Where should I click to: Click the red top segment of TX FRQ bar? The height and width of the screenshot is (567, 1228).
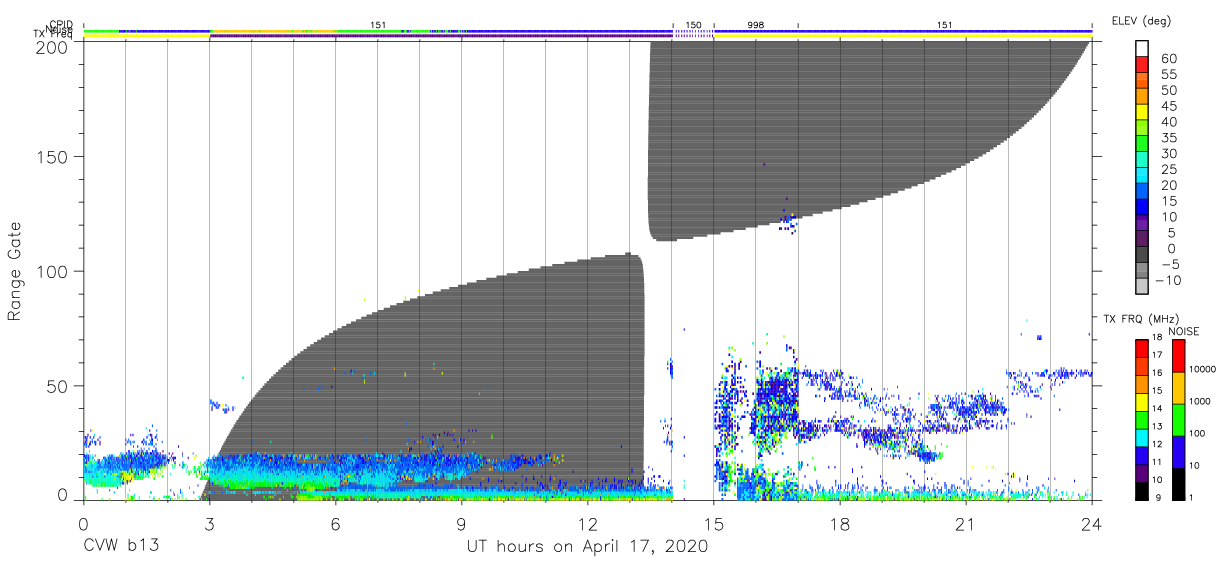pos(1141,349)
